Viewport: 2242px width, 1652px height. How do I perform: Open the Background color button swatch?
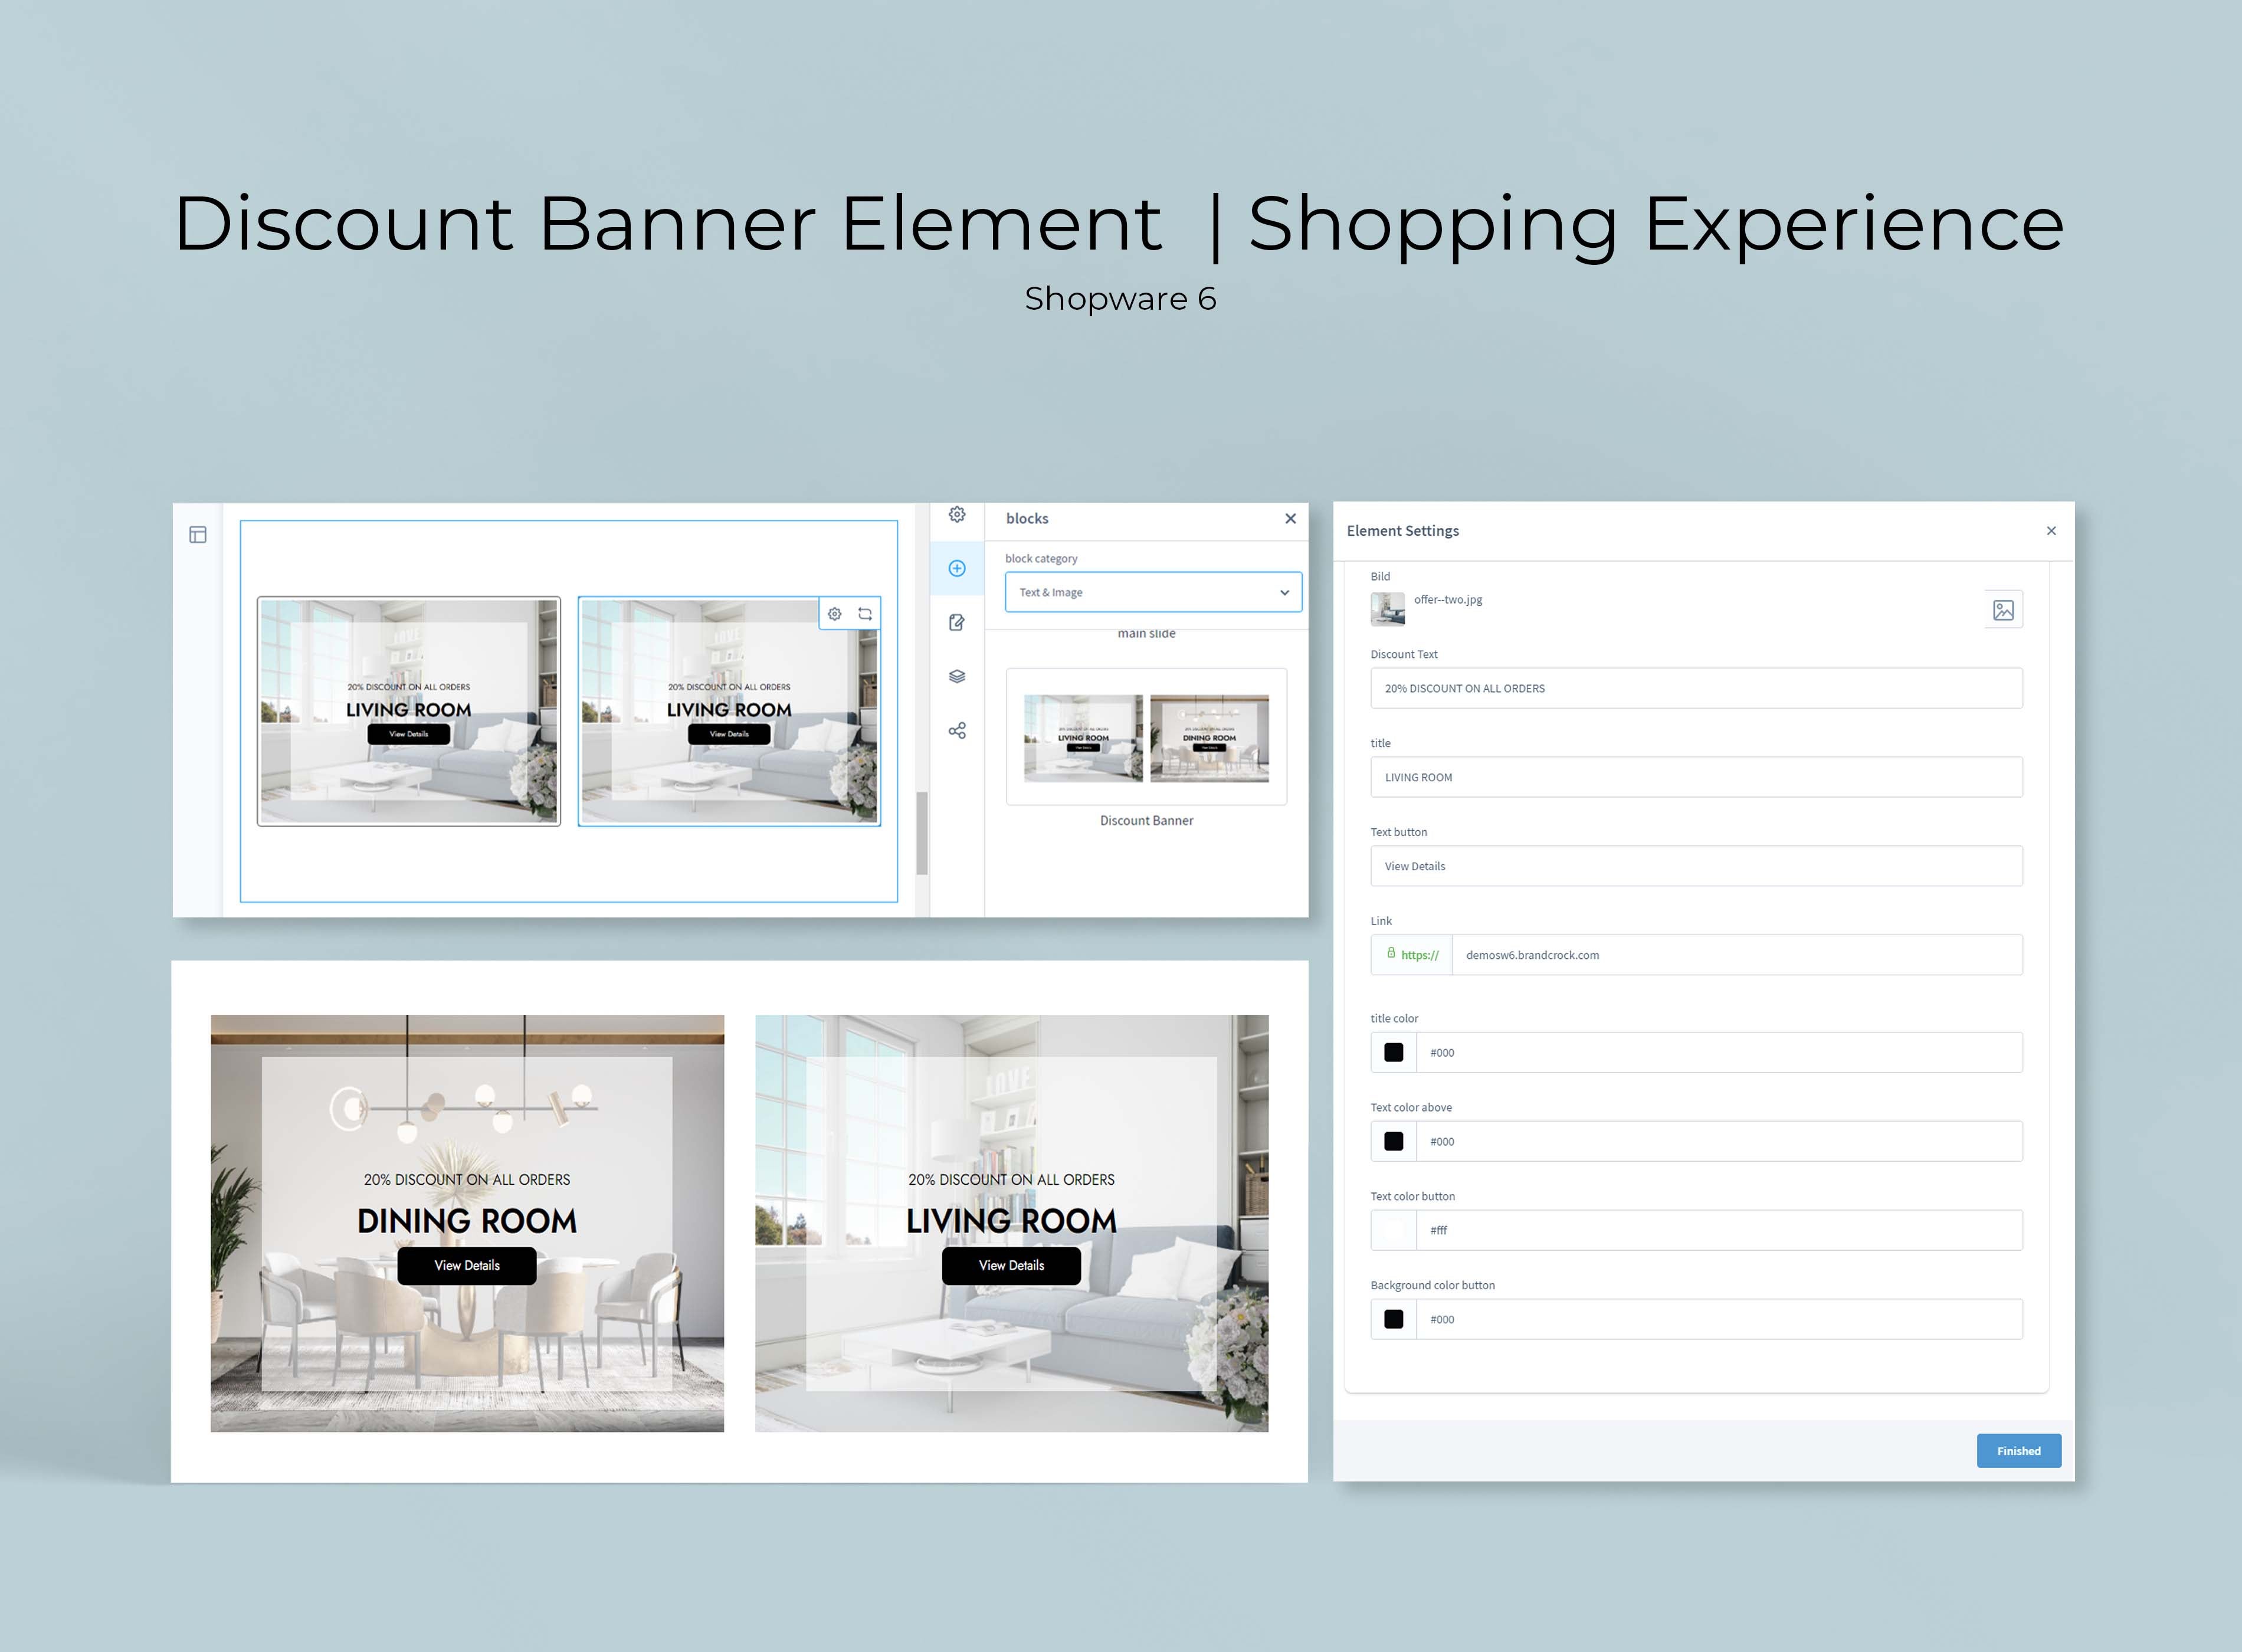coord(1393,1319)
